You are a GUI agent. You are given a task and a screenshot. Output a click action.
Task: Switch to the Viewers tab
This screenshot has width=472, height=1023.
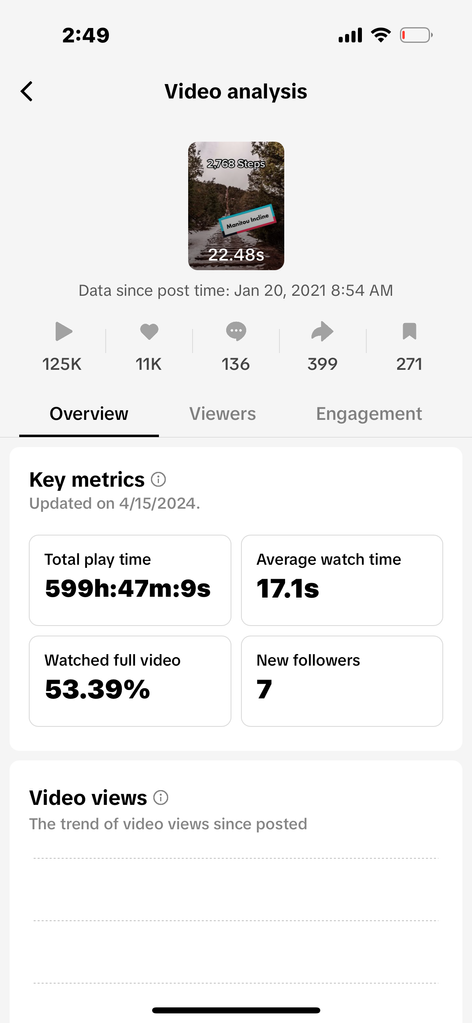point(223,414)
